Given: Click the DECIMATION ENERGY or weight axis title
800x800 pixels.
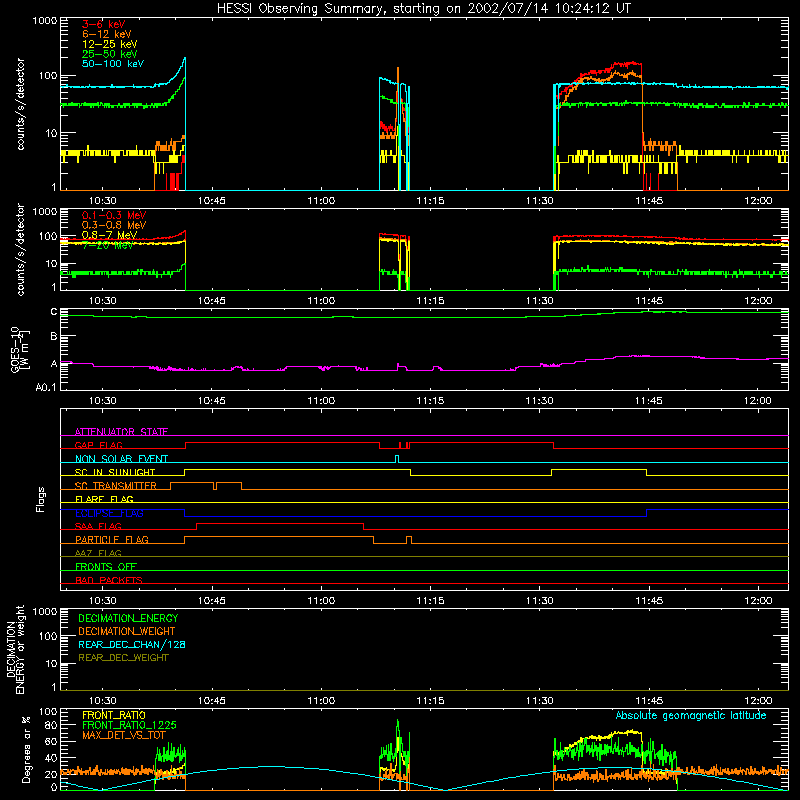Looking at the screenshot, I should pos(15,649).
